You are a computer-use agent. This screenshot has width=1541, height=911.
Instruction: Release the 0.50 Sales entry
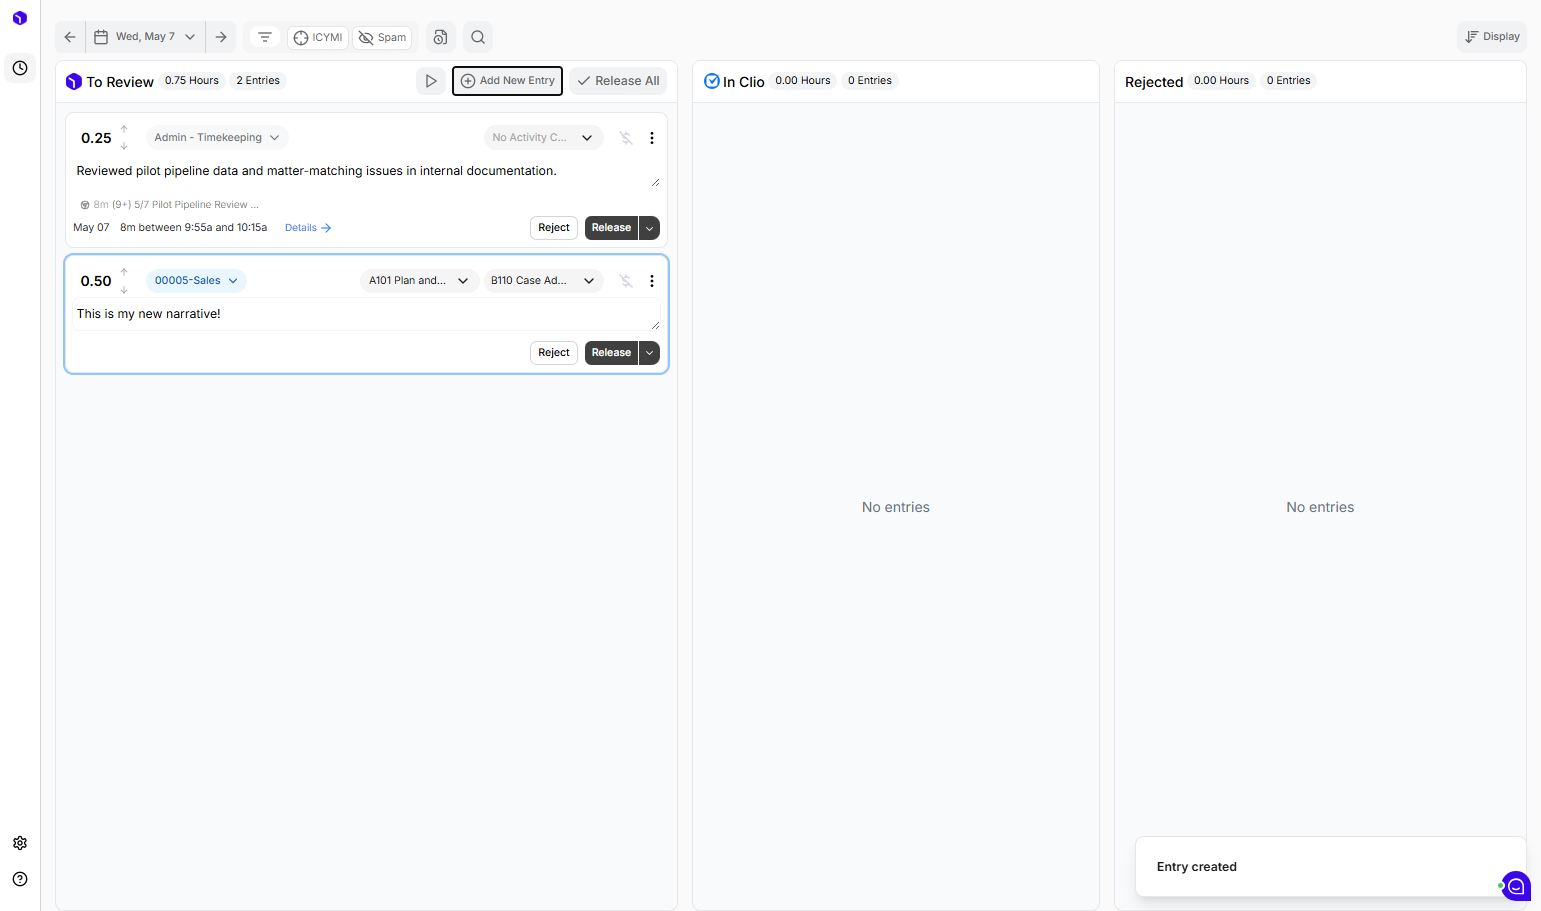(x=611, y=353)
